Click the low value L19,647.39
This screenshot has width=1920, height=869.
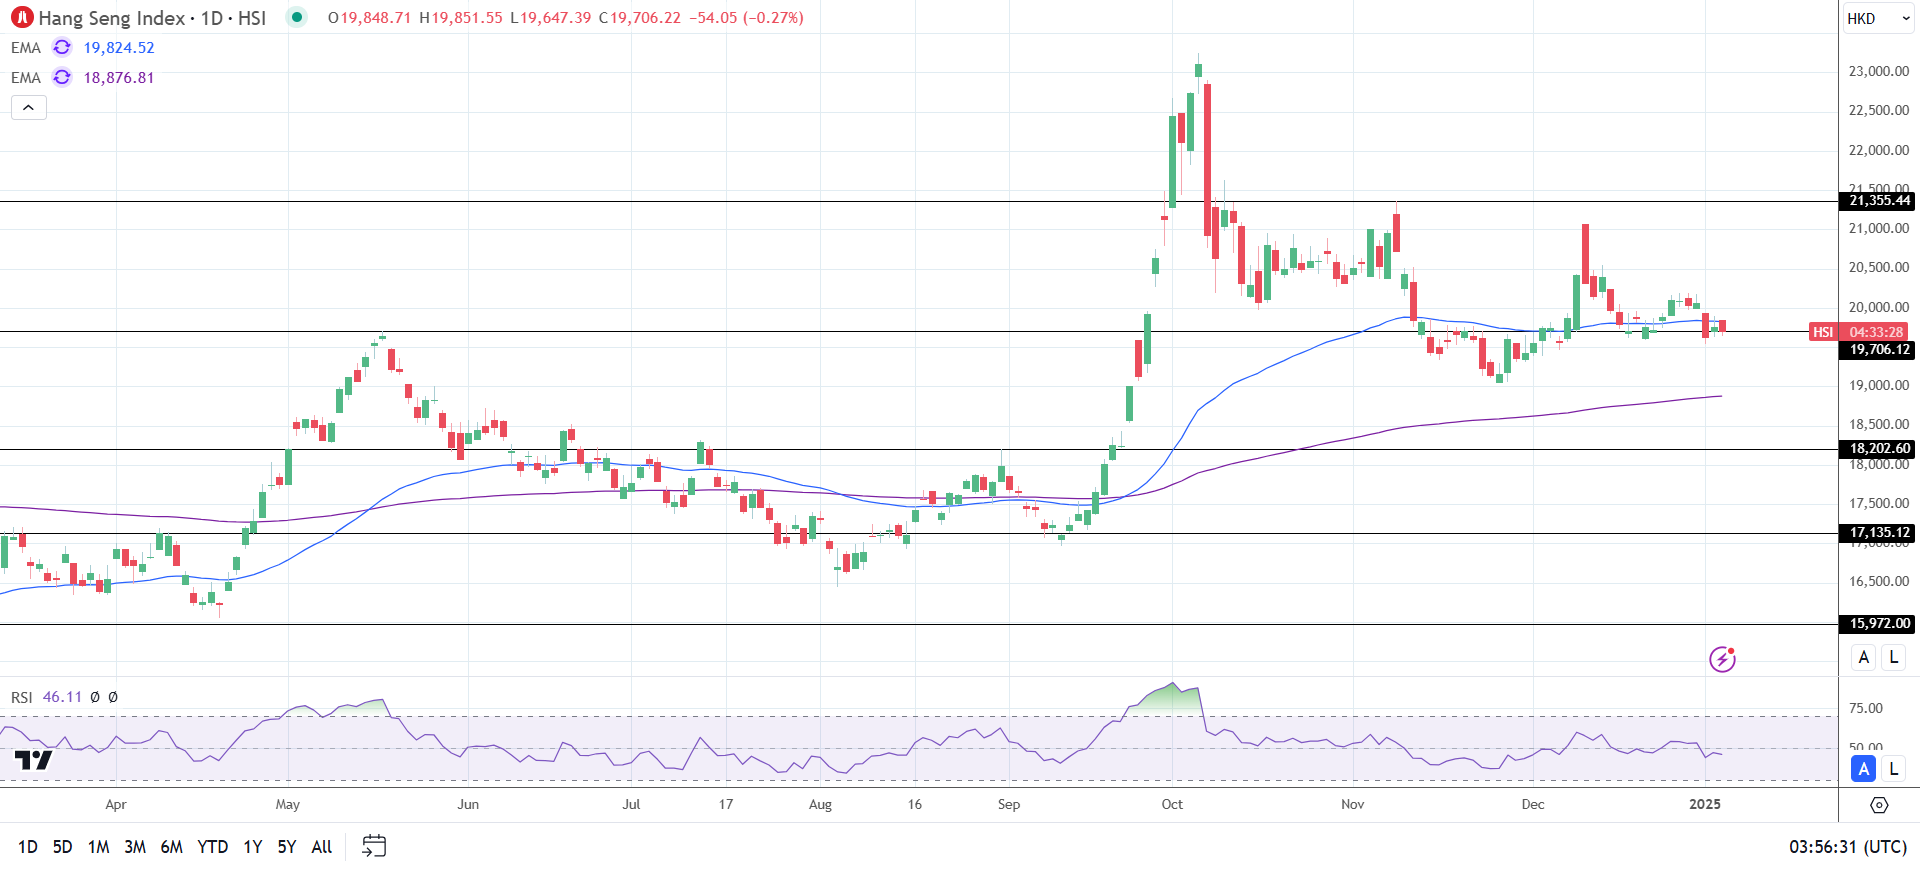tap(551, 18)
